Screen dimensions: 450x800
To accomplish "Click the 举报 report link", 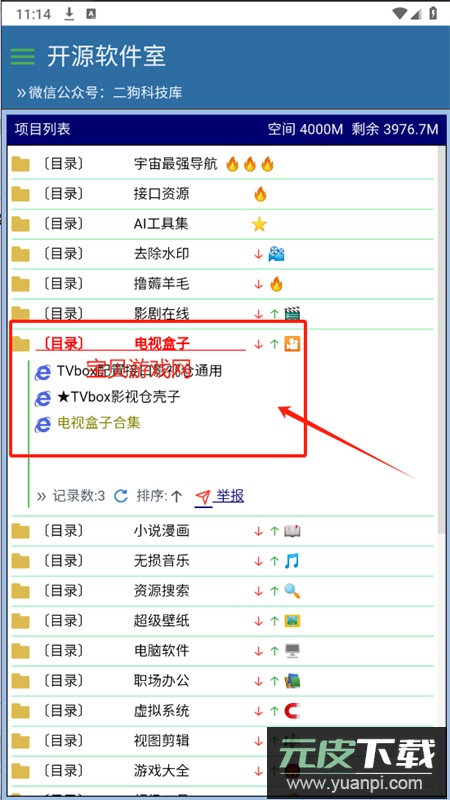I will [230, 495].
